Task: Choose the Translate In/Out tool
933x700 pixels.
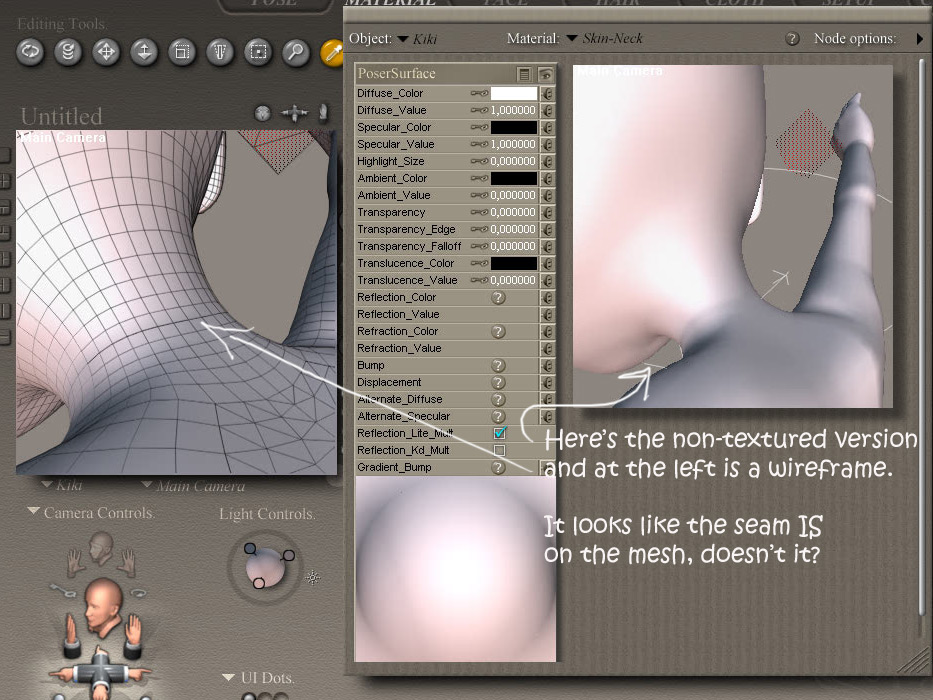Action: [144, 52]
